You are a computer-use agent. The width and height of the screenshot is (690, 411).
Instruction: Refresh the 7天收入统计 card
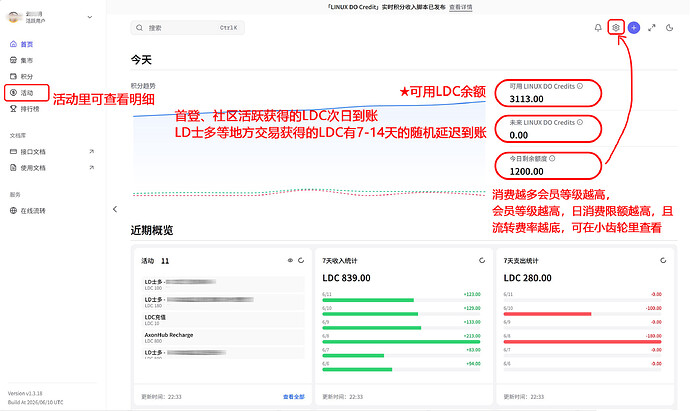click(482, 261)
